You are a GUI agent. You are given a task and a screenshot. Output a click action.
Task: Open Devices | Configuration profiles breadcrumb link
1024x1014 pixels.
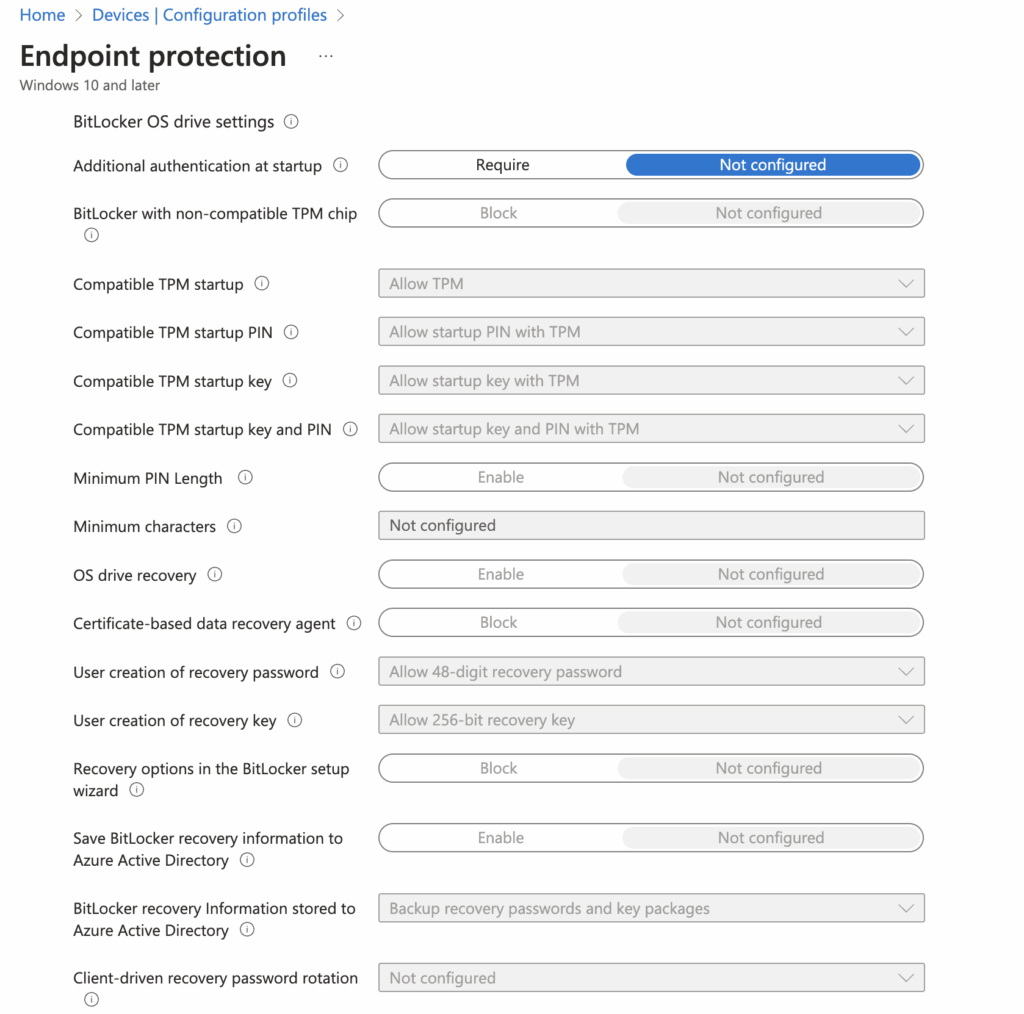209,14
